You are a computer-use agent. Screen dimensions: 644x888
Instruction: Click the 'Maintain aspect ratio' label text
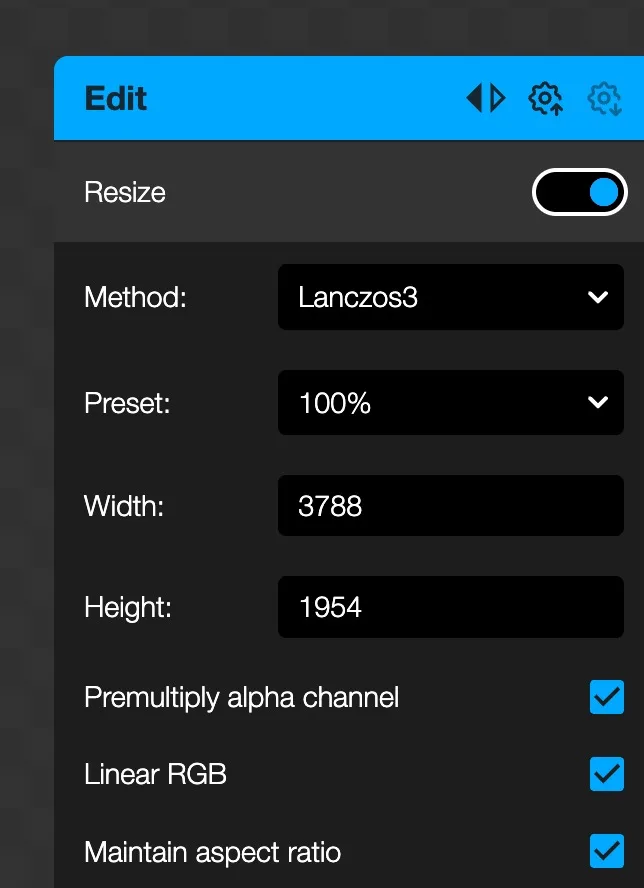coord(212,852)
